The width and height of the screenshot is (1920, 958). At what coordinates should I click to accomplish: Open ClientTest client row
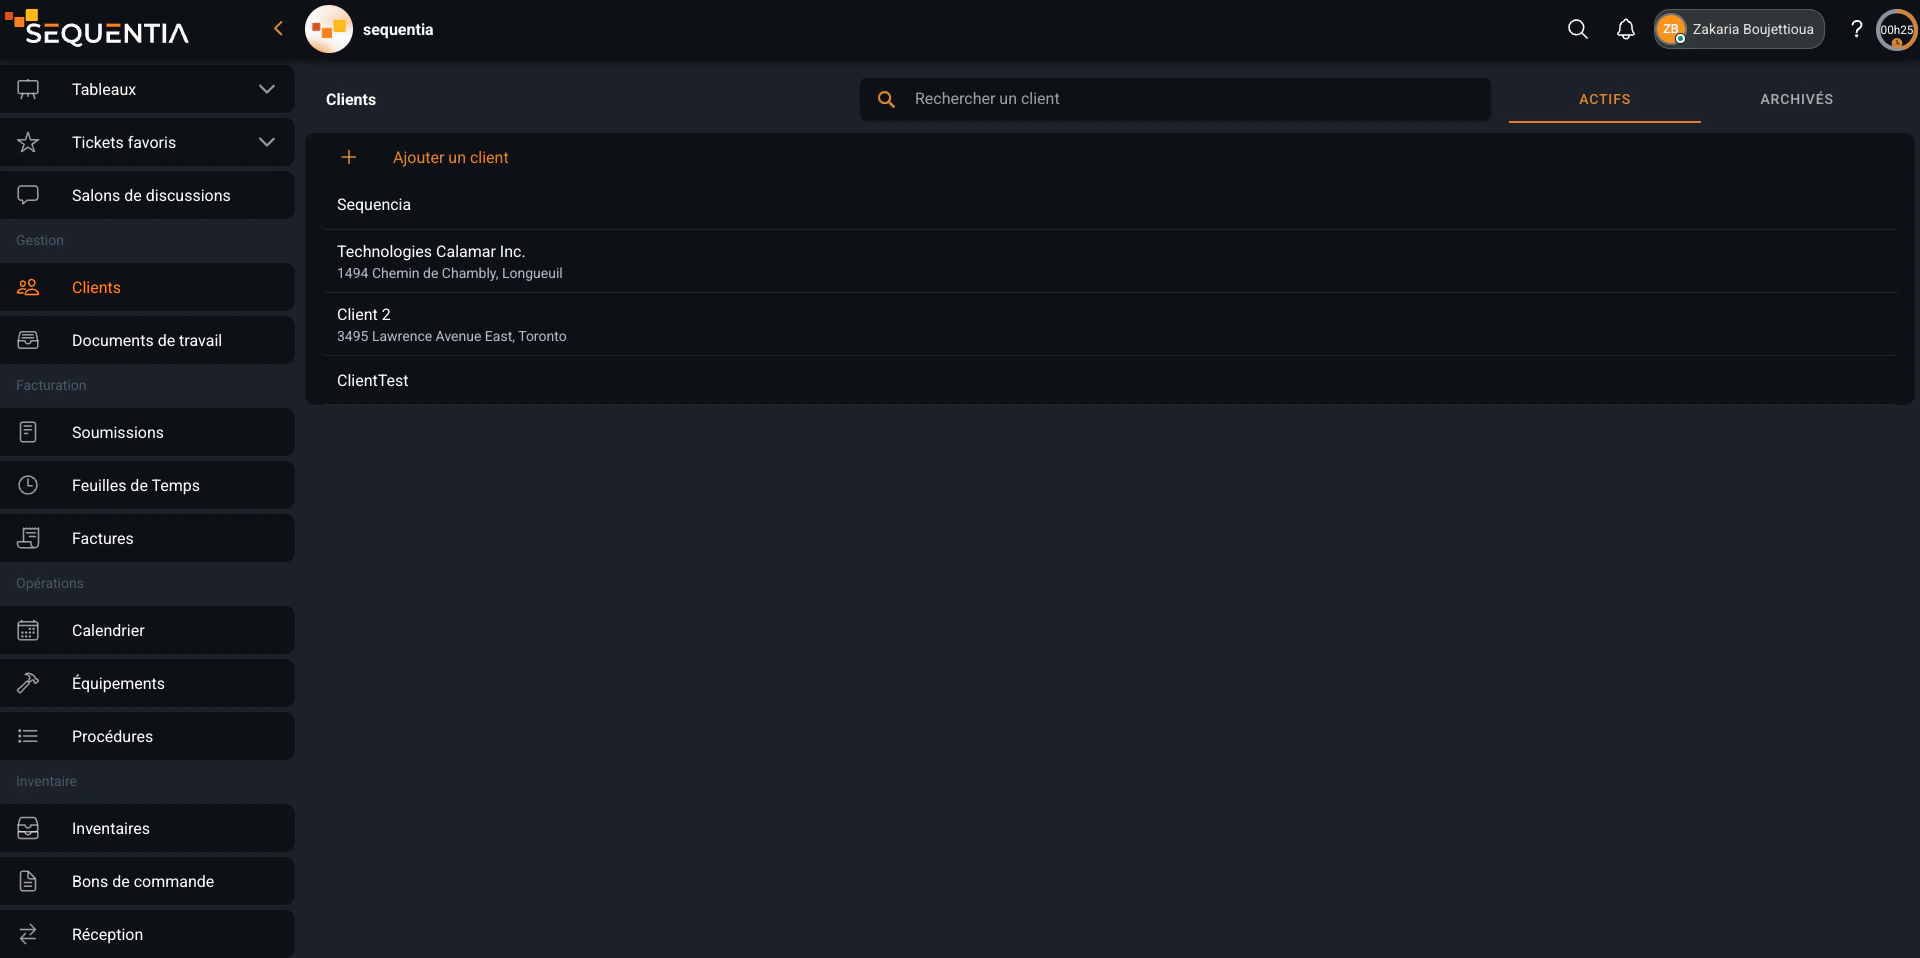tap(1109, 380)
